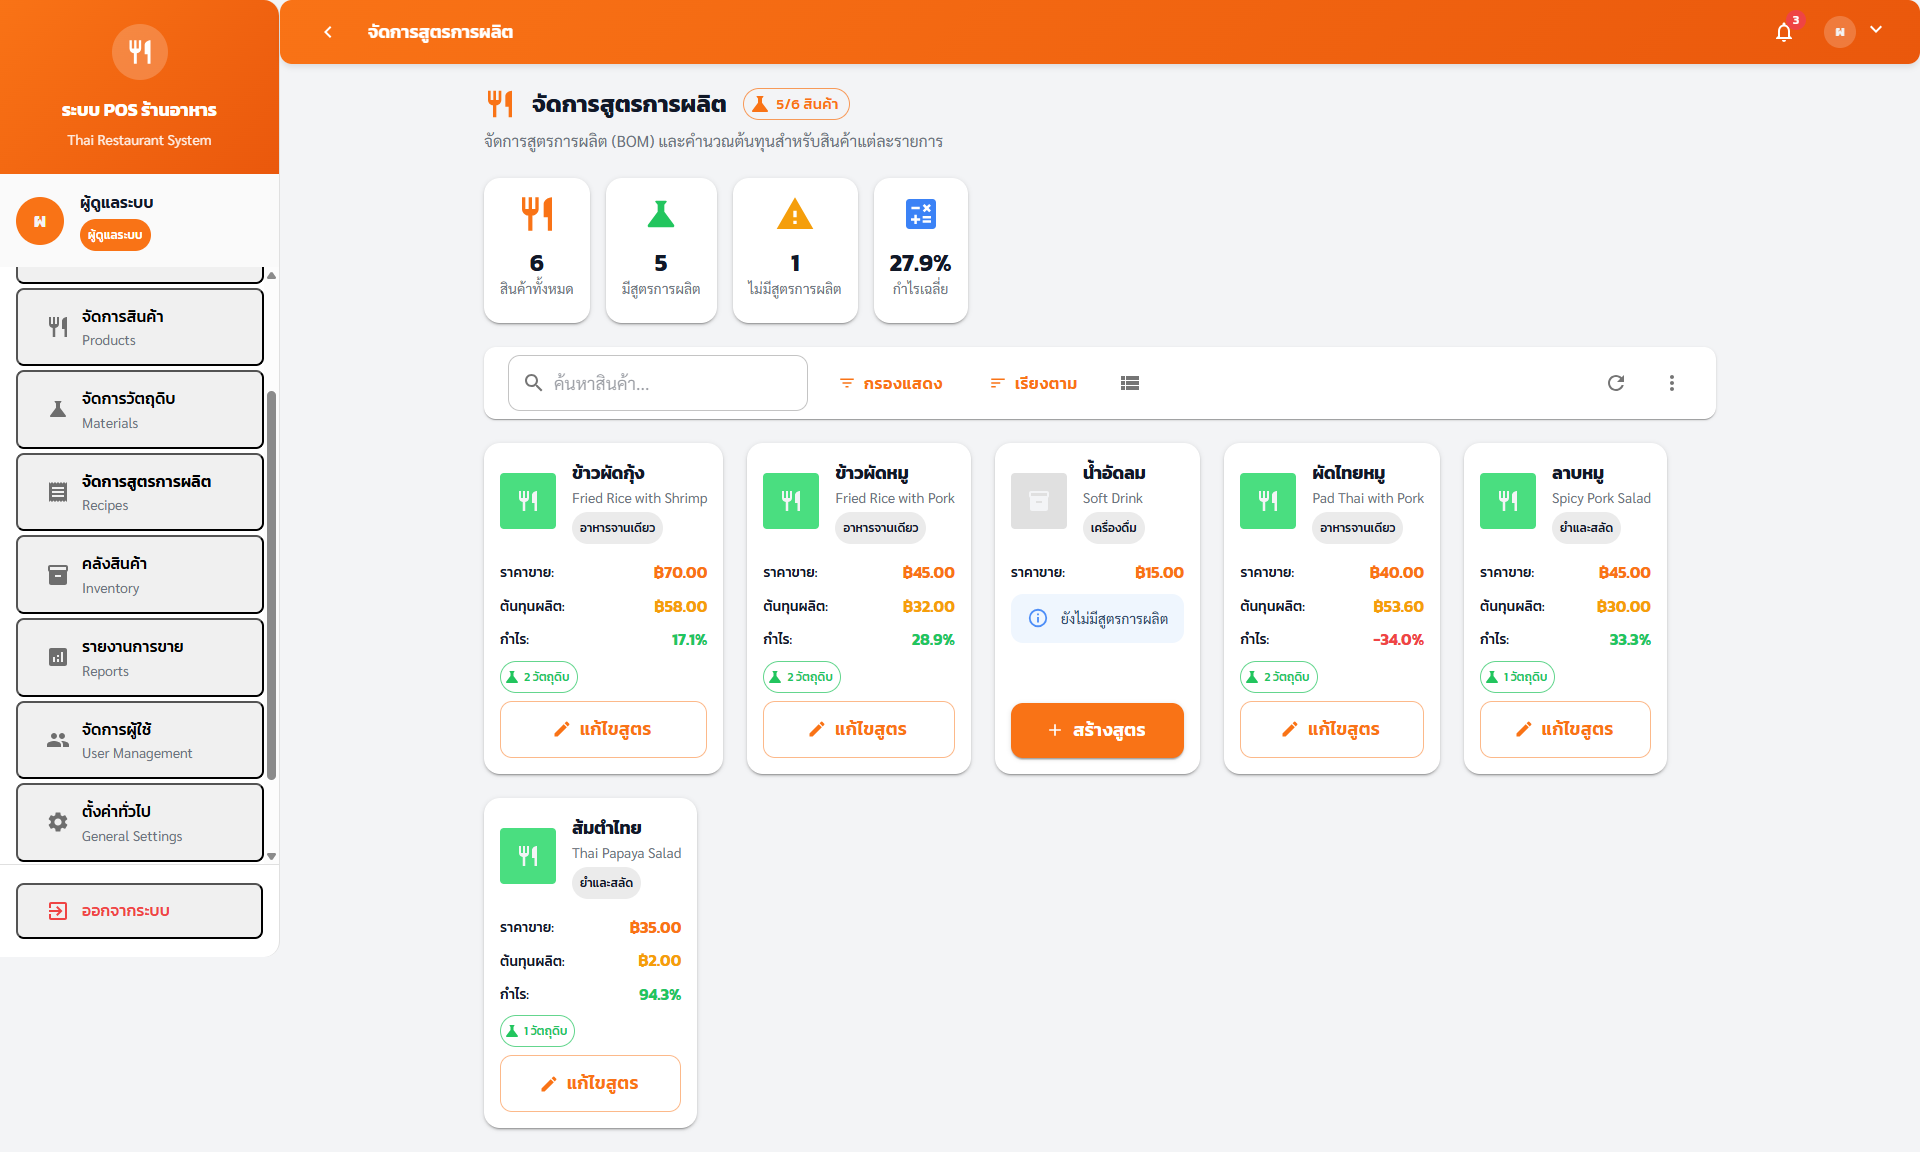This screenshot has height=1152, width=1920.
Task: Click the logout button ออกจากระบบ
Action: coord(140,911)
